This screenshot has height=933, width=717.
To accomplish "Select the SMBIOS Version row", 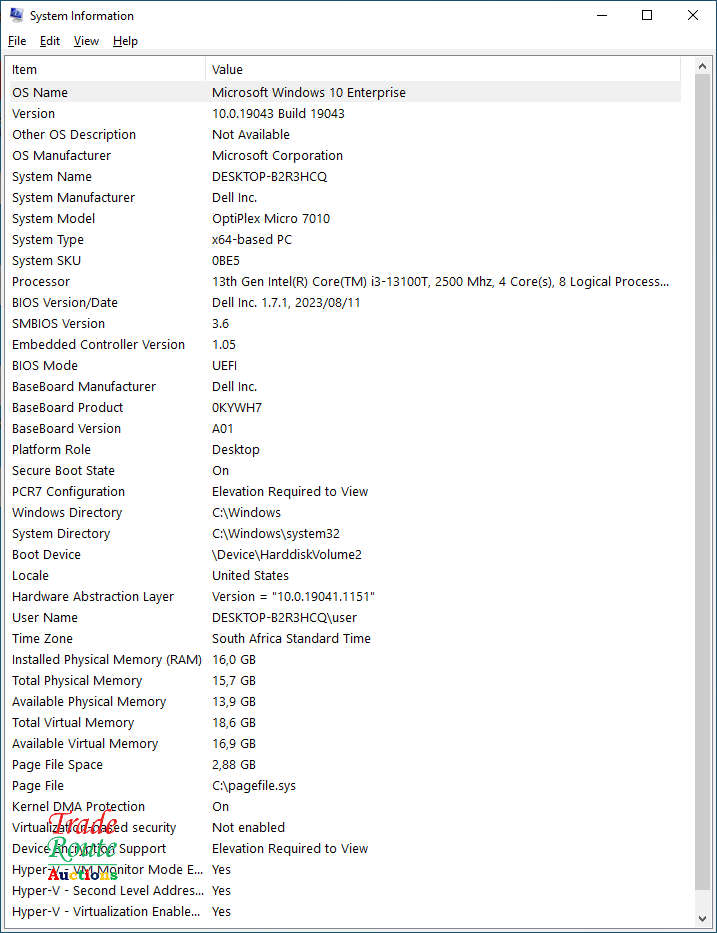I will [343, 324].
